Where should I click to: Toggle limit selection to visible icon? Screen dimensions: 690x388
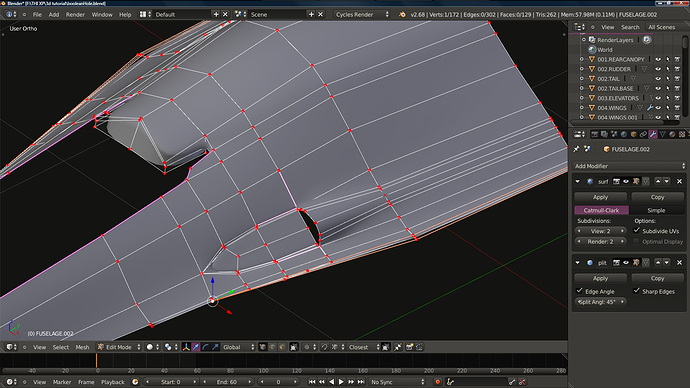click(x=294, y=347)
